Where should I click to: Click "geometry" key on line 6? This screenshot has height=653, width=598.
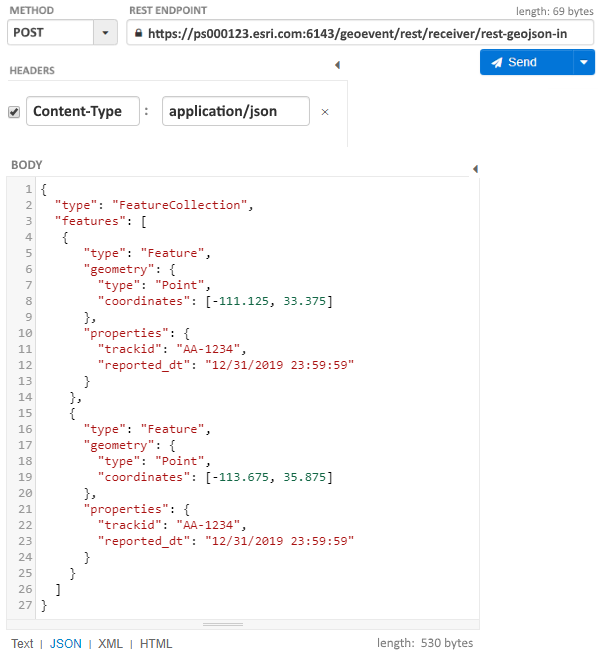119,269
